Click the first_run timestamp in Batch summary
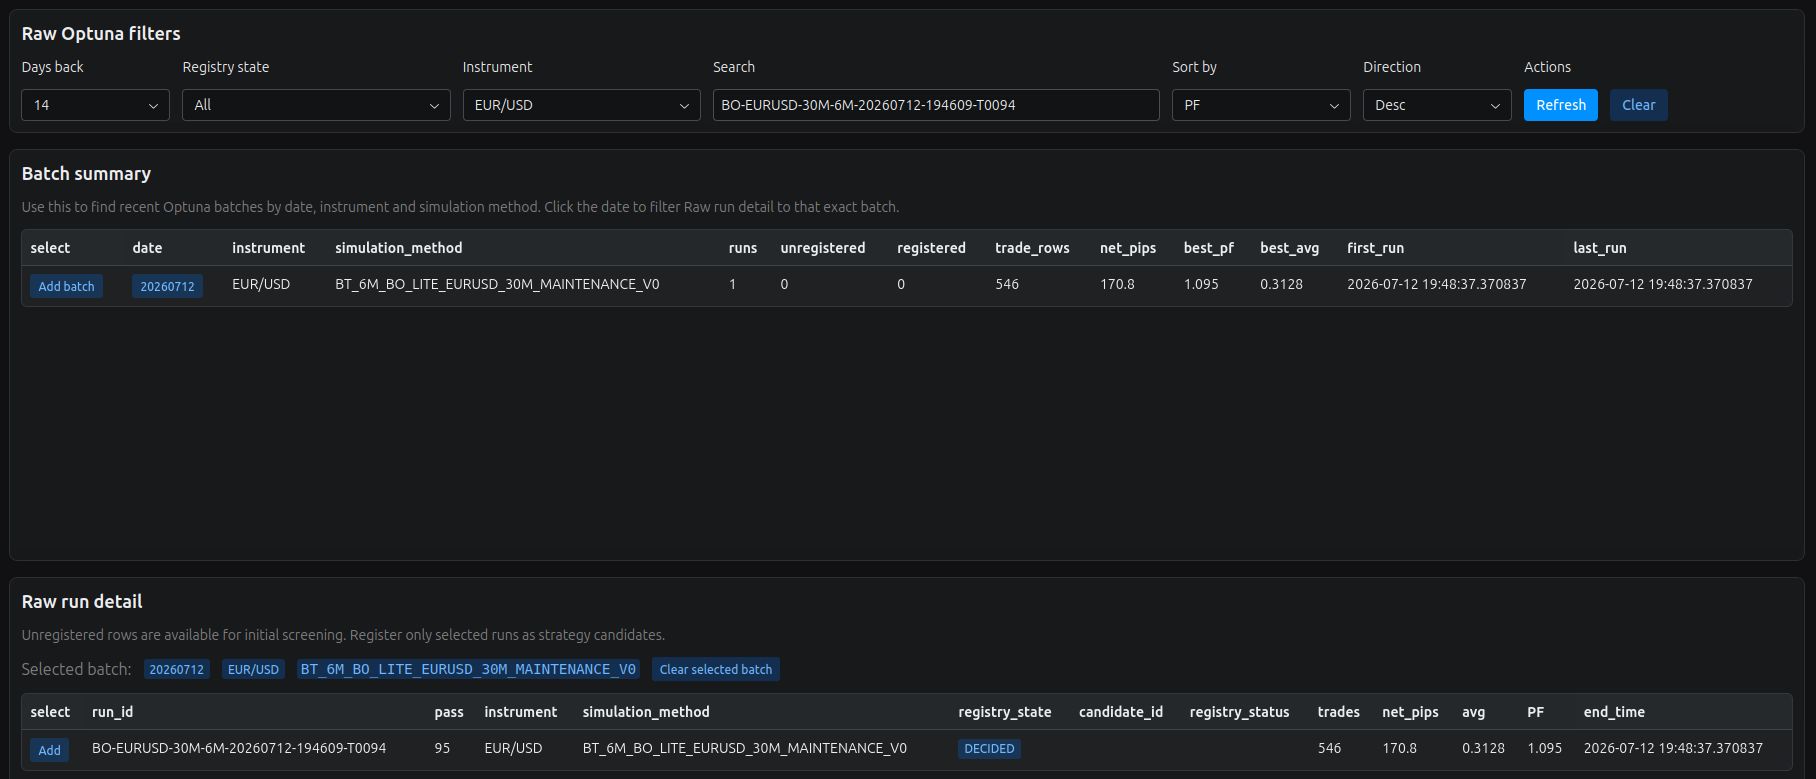 click(1436, 284)
